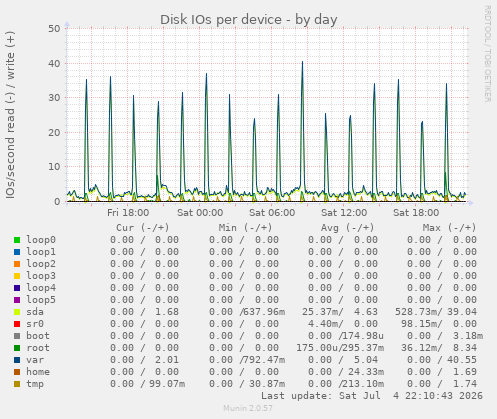Click the var dark blue legend swatch
The height and width of the screenshot is (419, 497).
pyautogui.click(x=17, y=360)
